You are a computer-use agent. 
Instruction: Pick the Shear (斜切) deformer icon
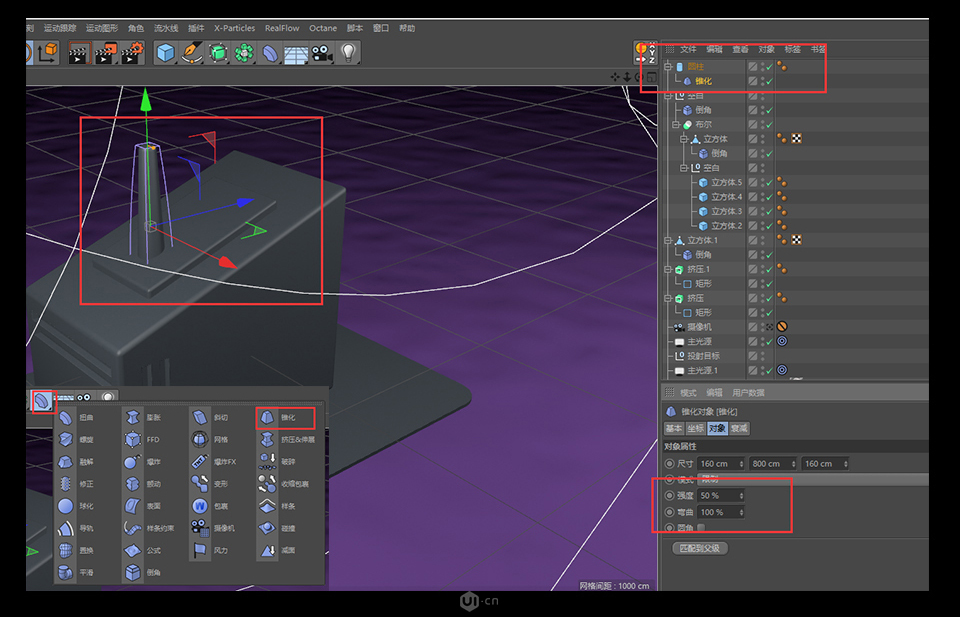click(x=199, y=418)
